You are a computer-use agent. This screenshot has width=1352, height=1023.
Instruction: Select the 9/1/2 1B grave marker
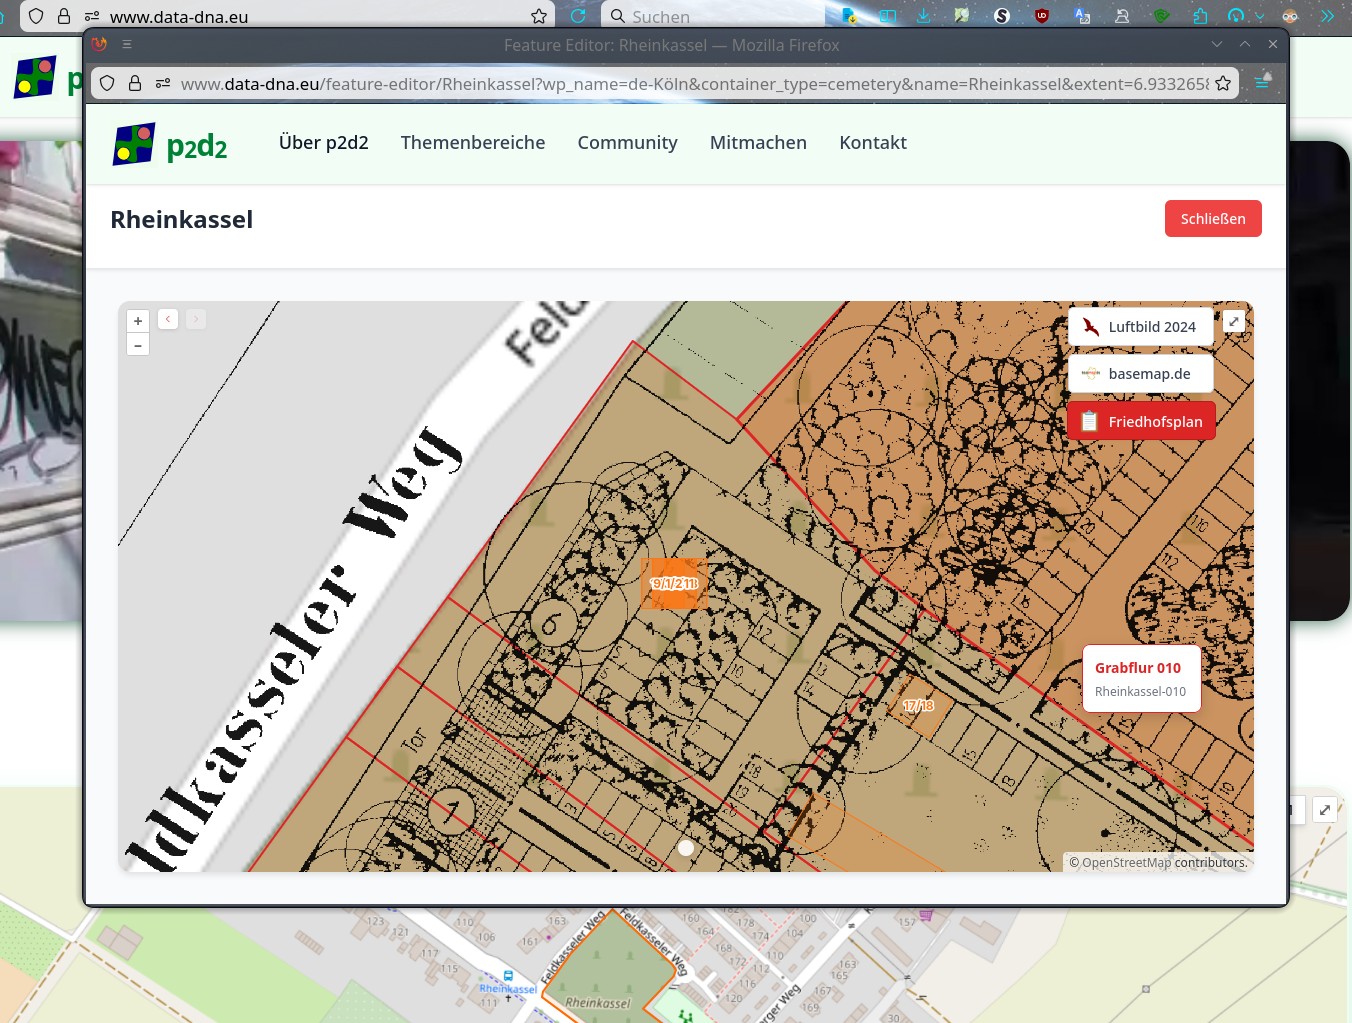click(674, 583)
